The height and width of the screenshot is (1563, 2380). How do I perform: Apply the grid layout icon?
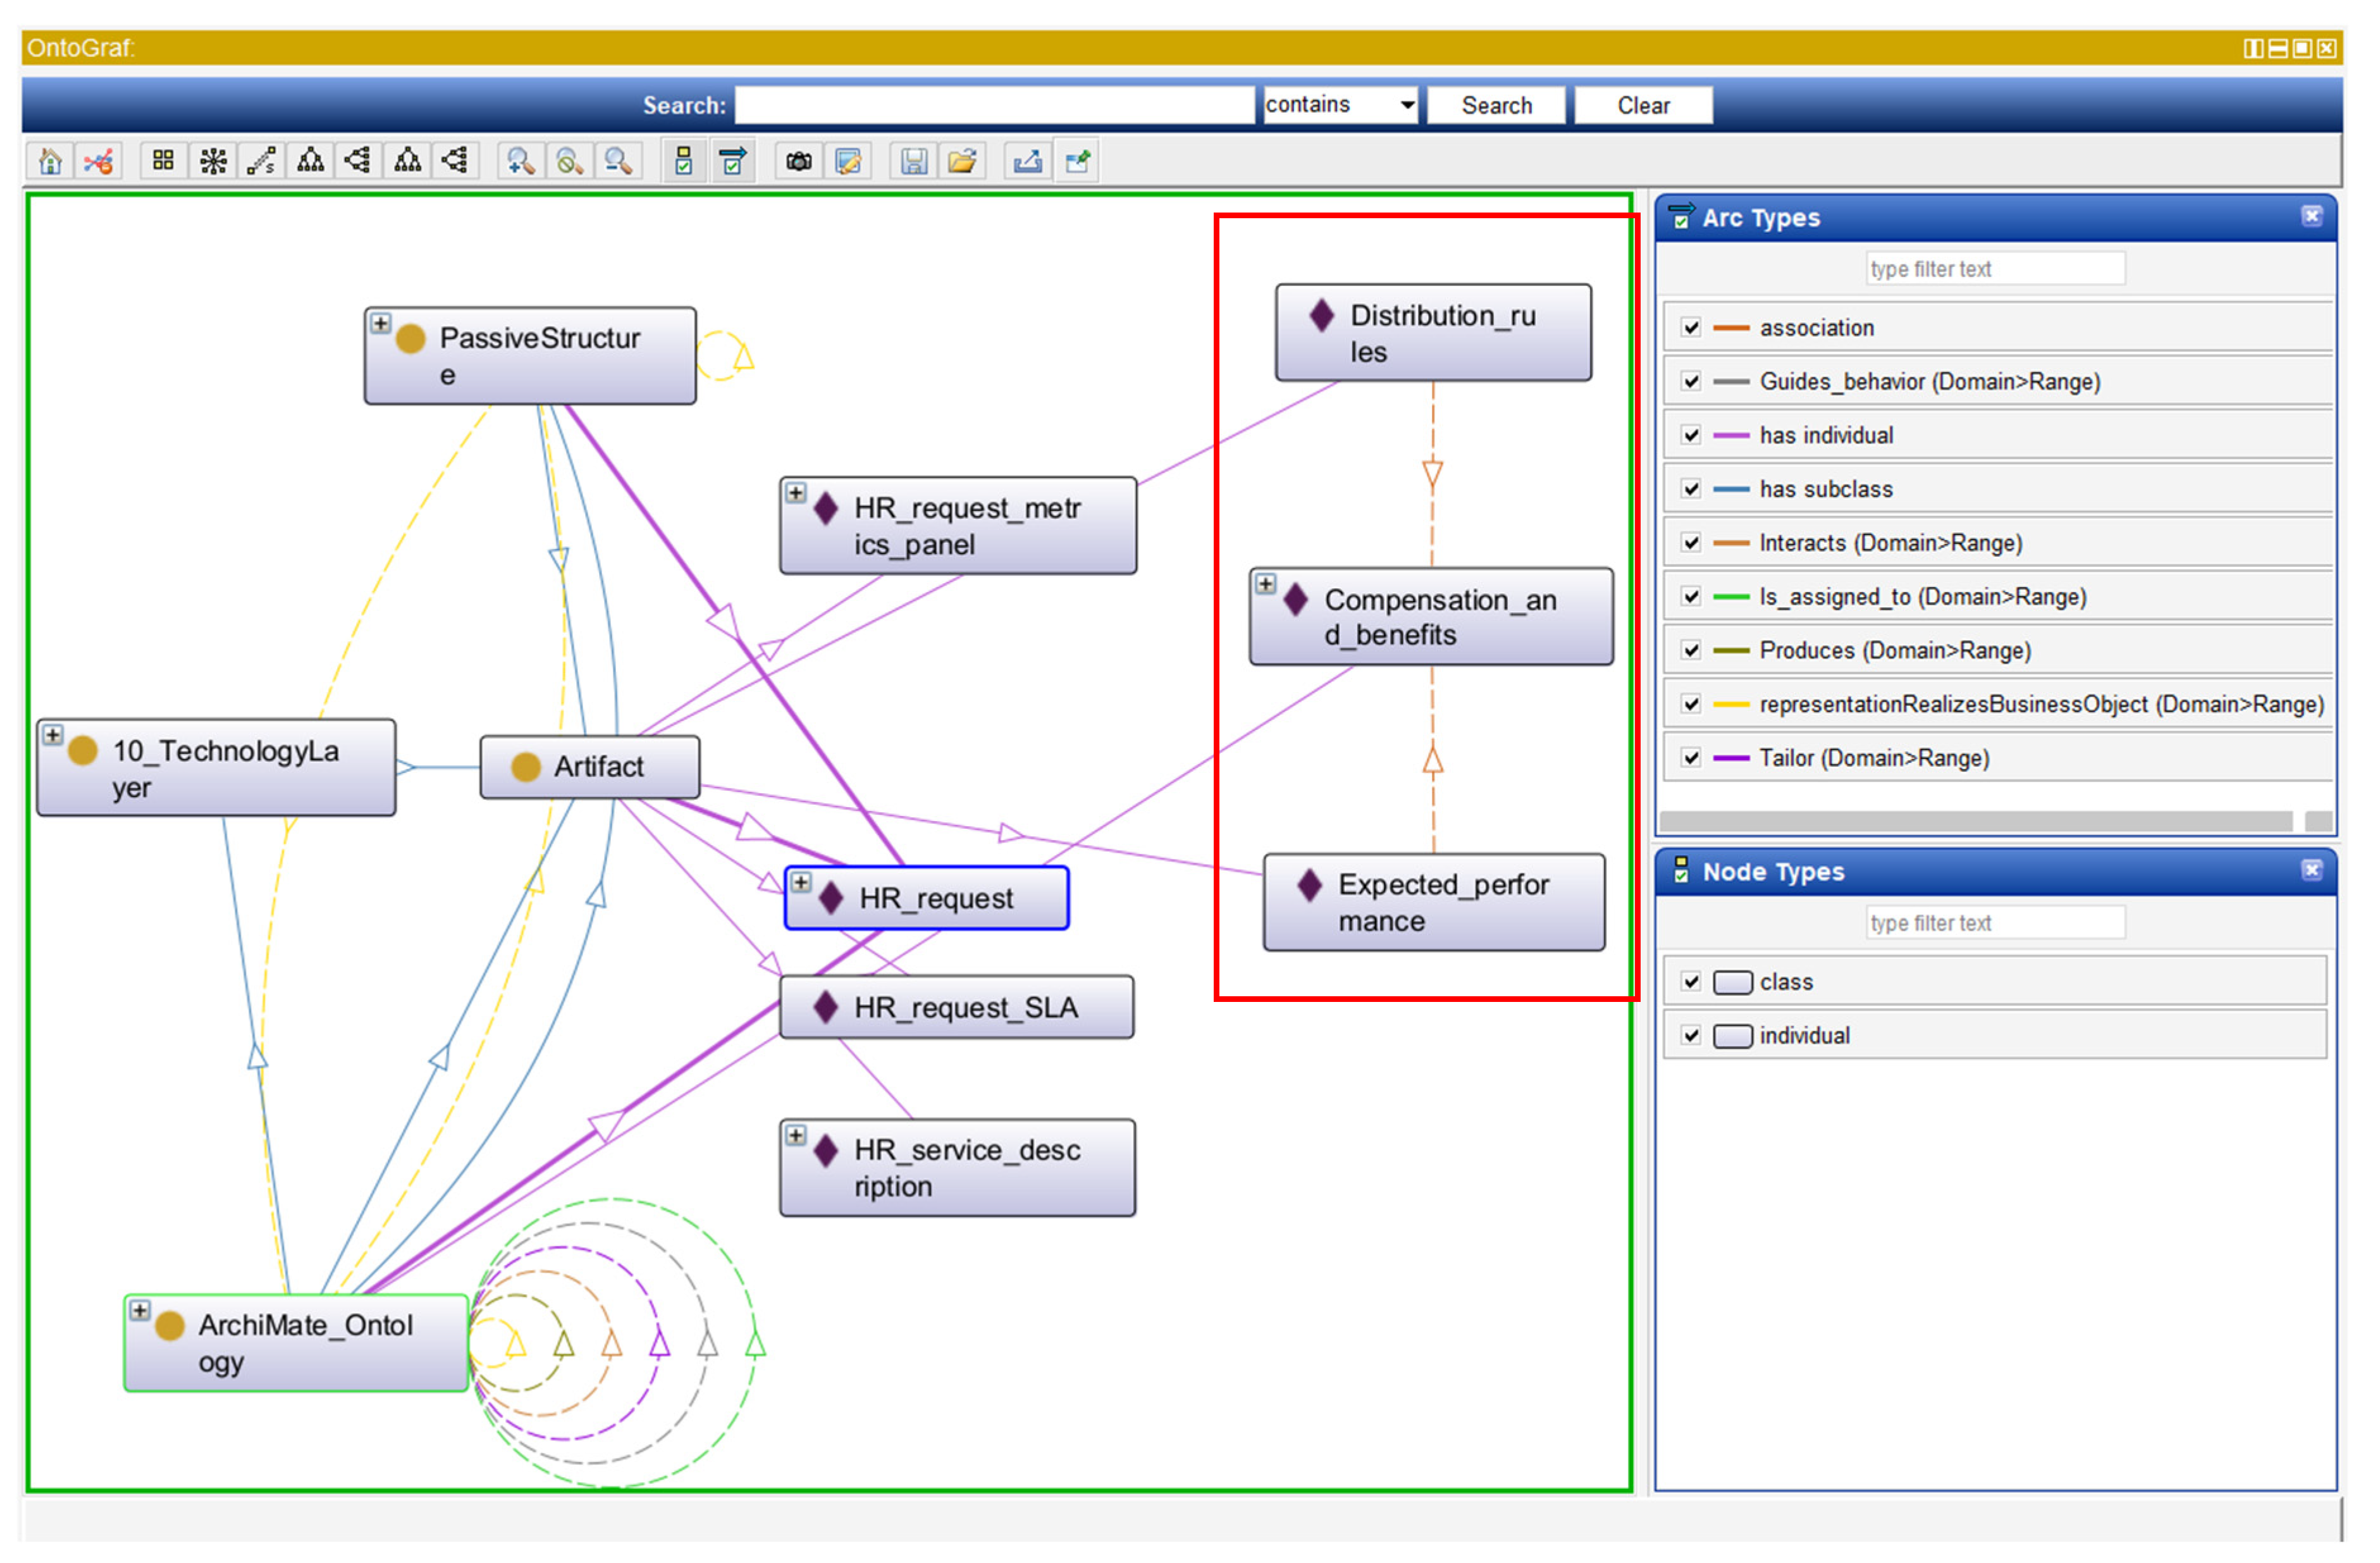pyautogui.click(x=164, y=162)
